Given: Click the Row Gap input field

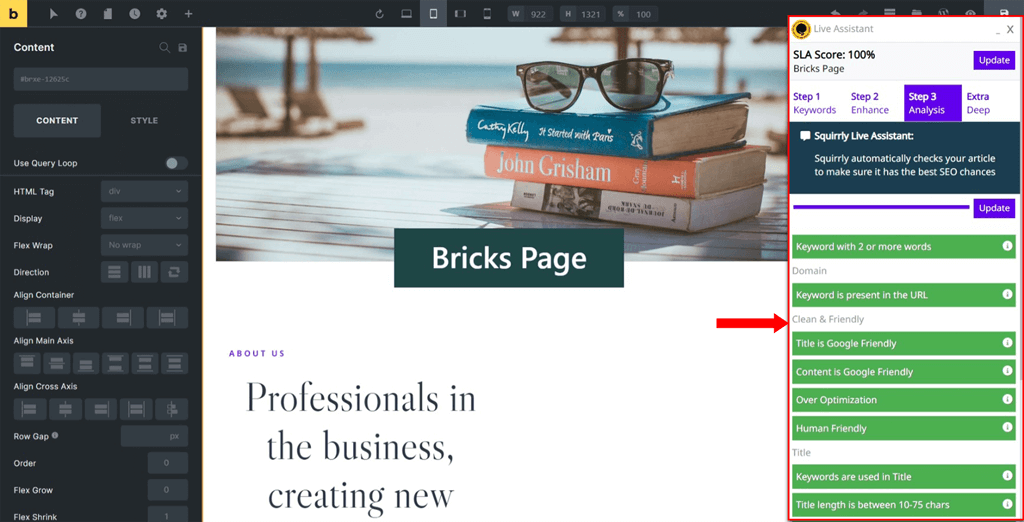Looking at the screenshot, I should coord(154,436).
